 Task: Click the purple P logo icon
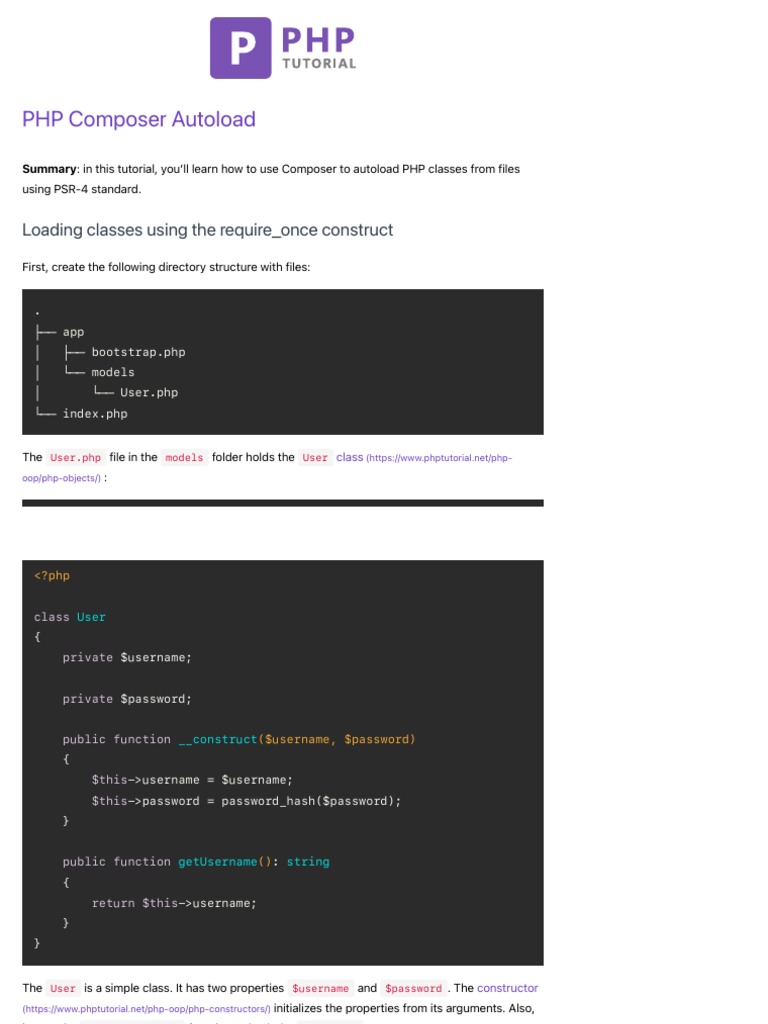(x=240, y=48)
